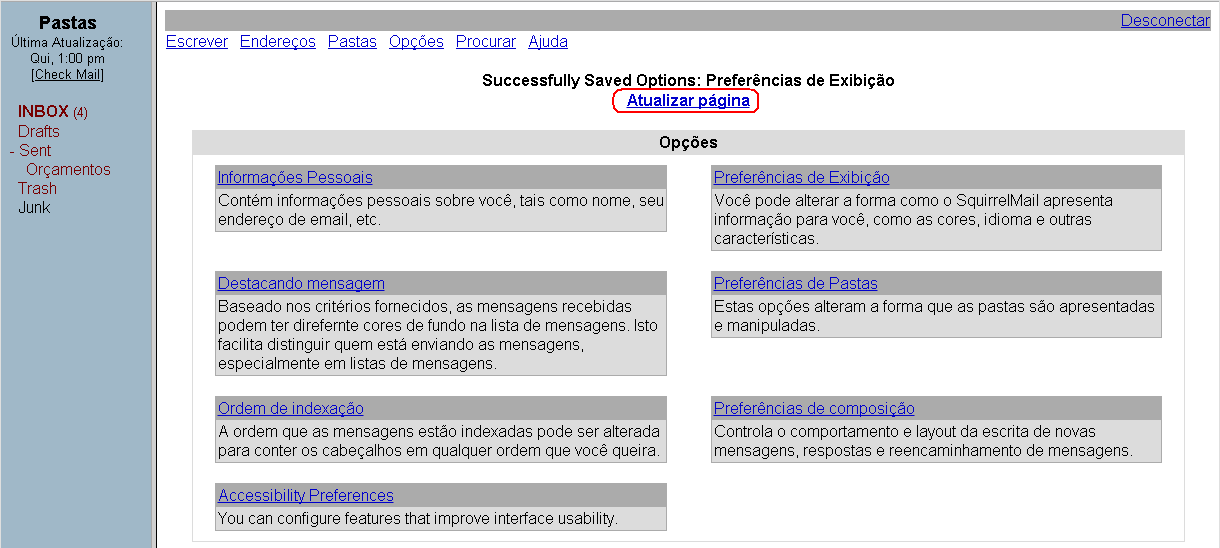Open Ordem de indexação settings
The image size is (1220, 548).
pyautogui.click(x=291, y=409)
